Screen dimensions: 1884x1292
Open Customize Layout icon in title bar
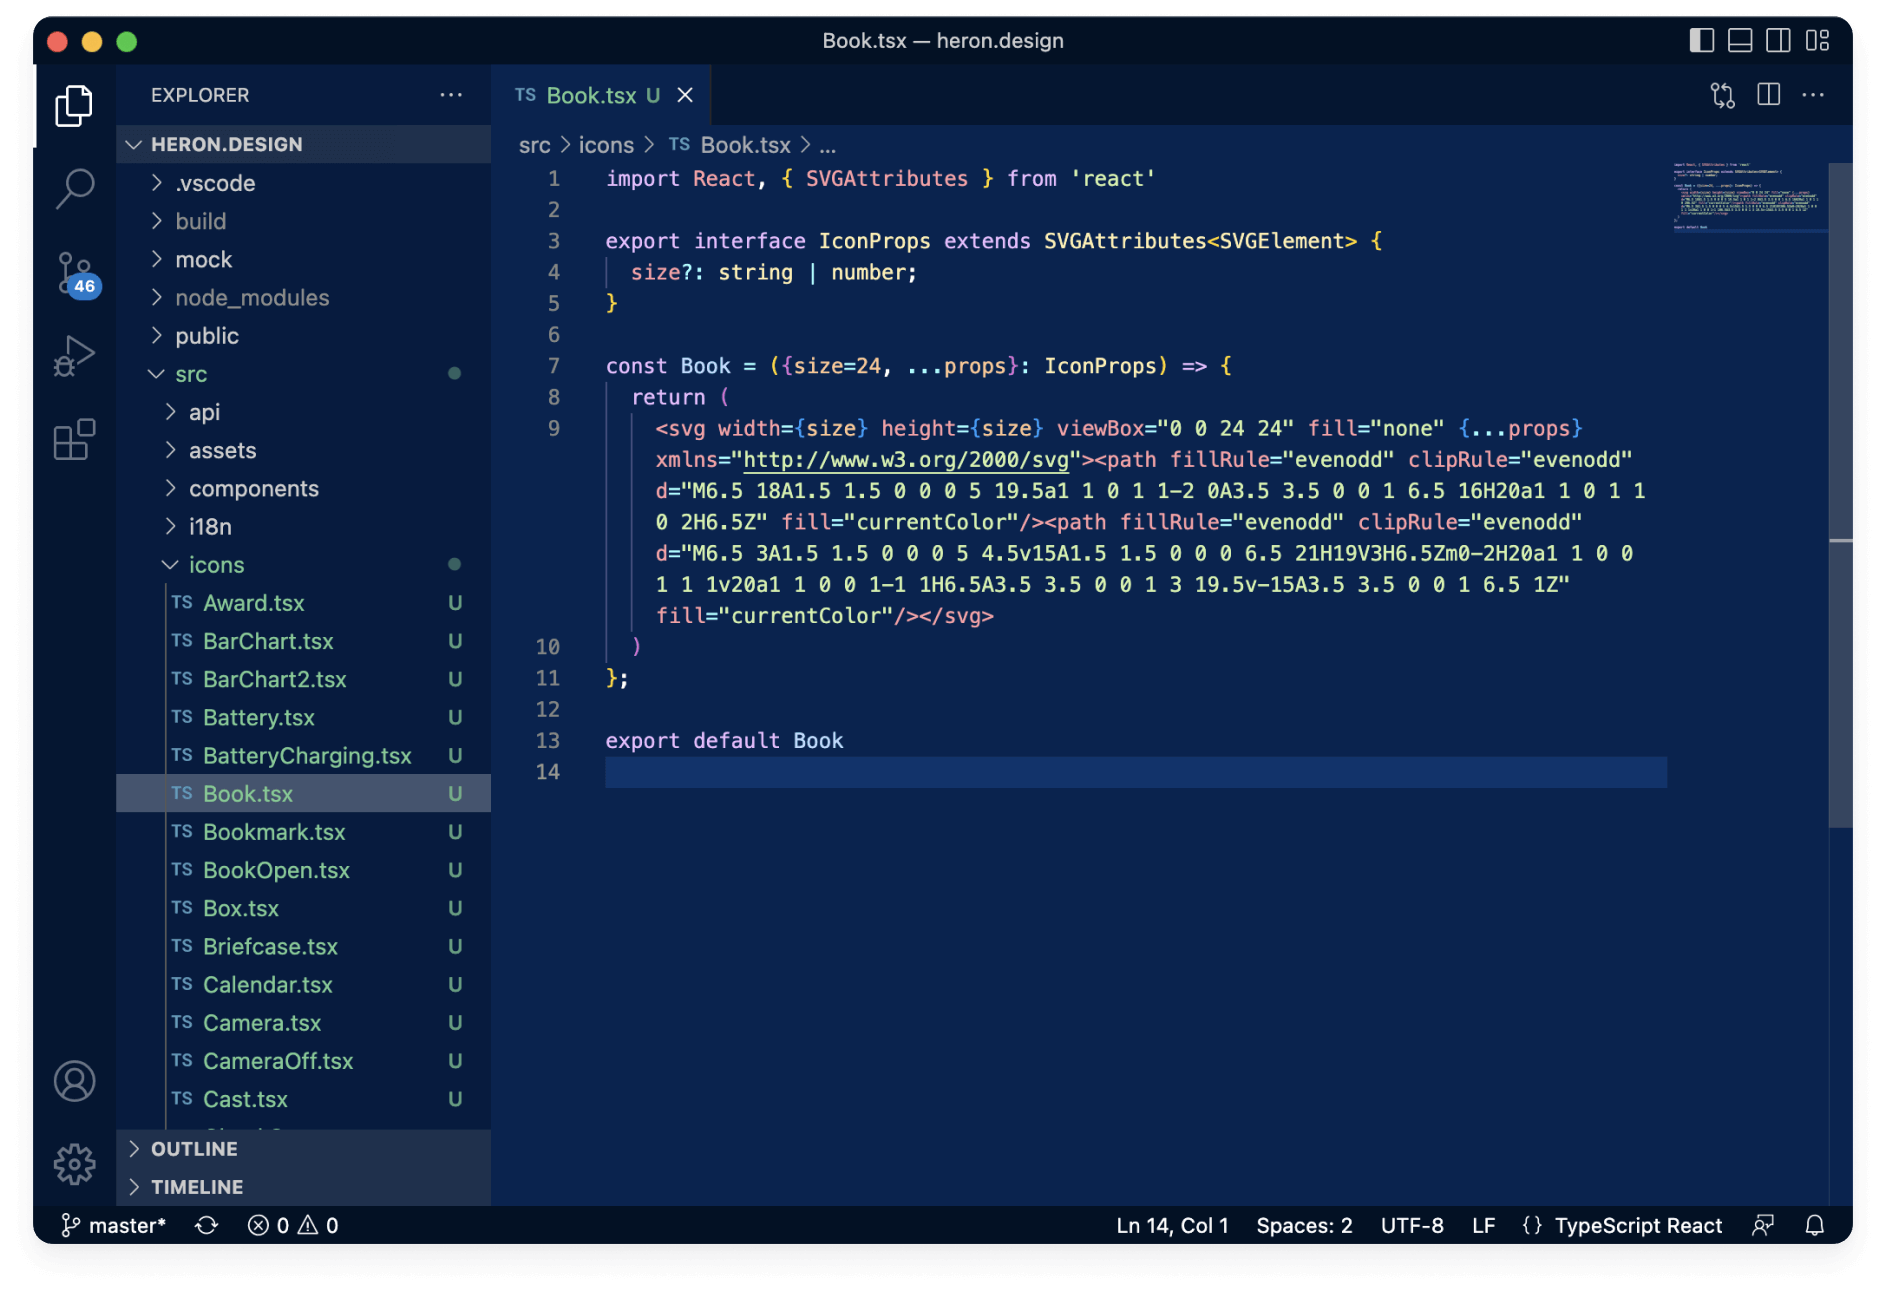pyautogui.click(x=1817, y=40)
